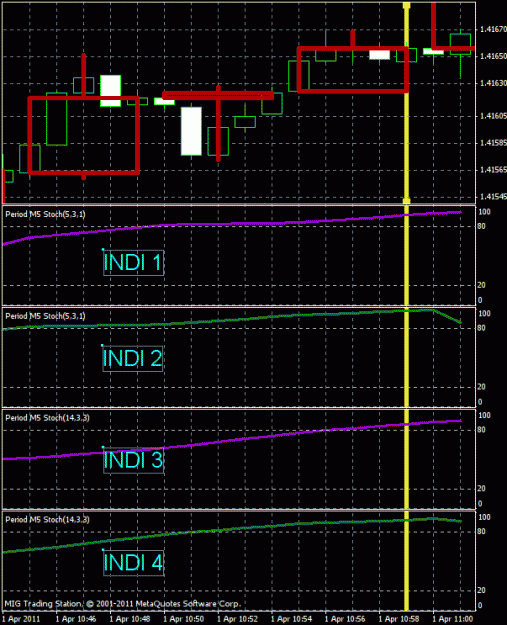Click the 1 Apr 10:50 time label
The height and width of the screenshot is (625, 507).
click(x=183, y=619)
